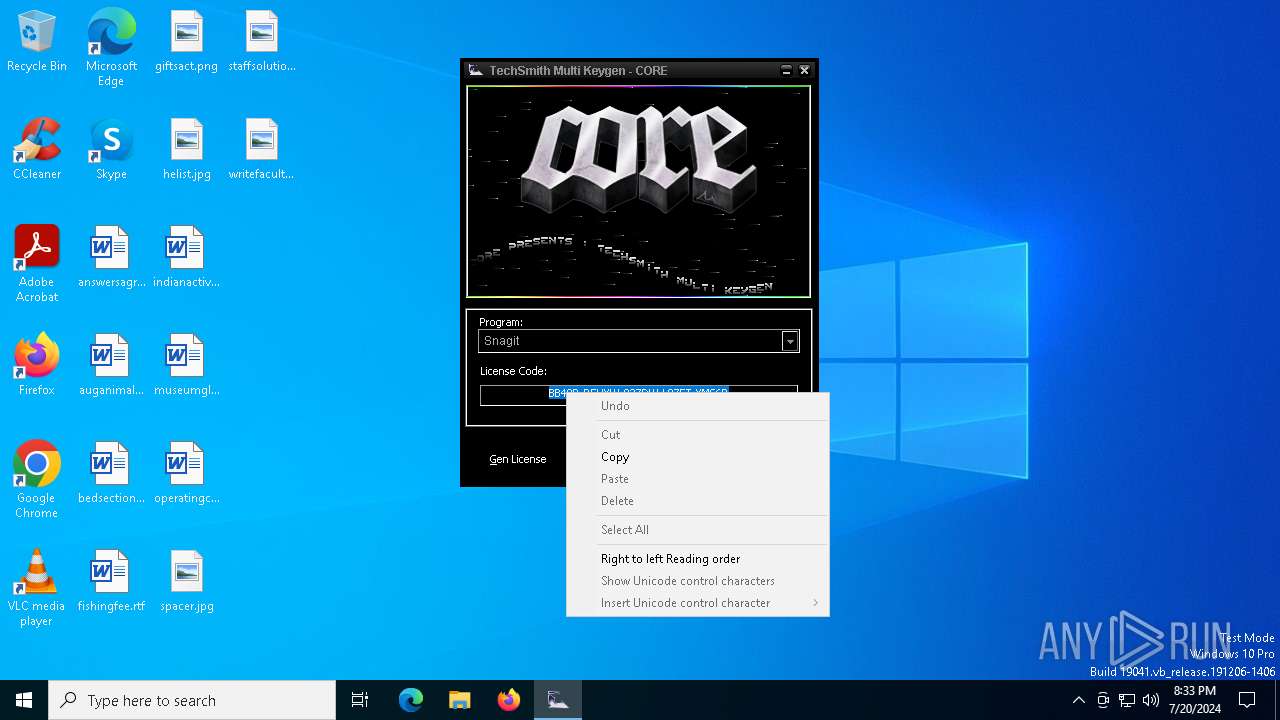Open the notification center icon
The image size is (1280, 720).
click(x=1247, y=700)
